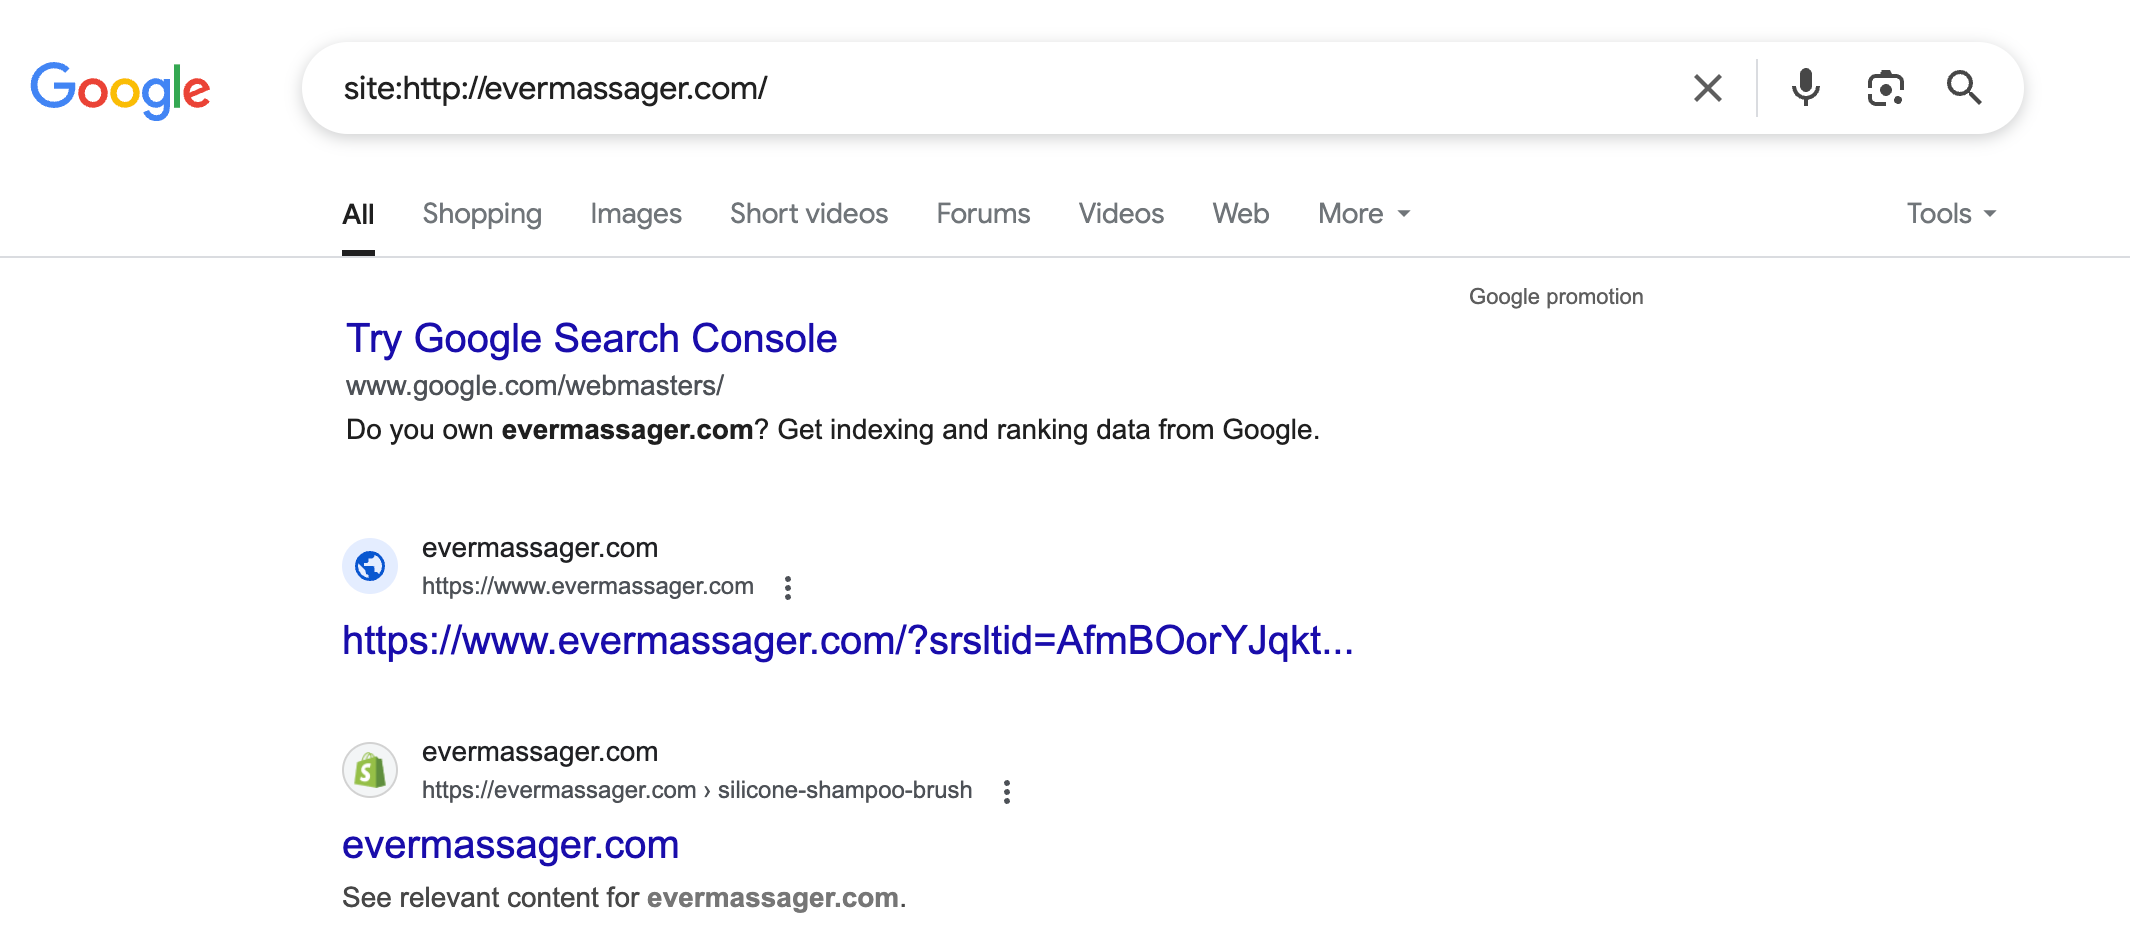Click the globe favicon of first result
The height and width of the screenshot is (932, 2130).
[370, 566]
